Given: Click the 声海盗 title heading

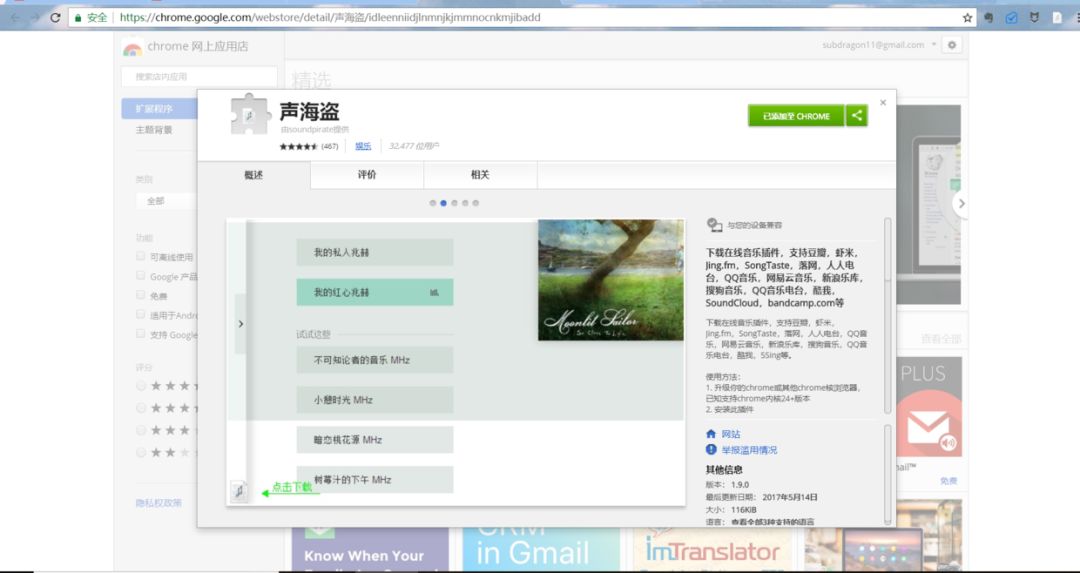Looking at the screenshot, I should pyautogui.click(x=309, y=112).
